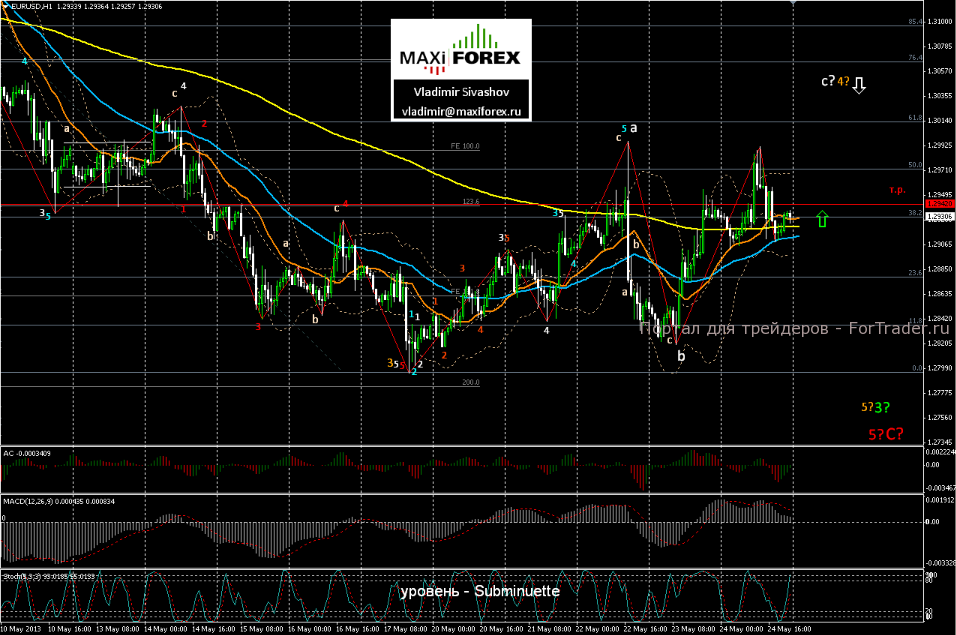Select the Vladimir Sivashov name label
Viewport: 956px width, 635px height.
[461, 92]
